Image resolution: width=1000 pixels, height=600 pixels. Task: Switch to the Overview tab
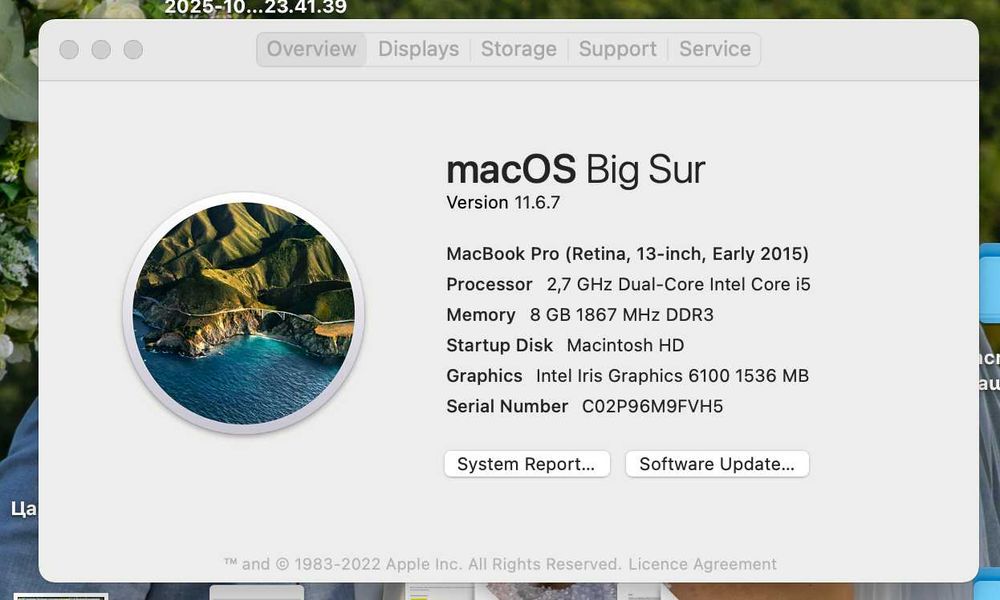click(x=311, y=49)
